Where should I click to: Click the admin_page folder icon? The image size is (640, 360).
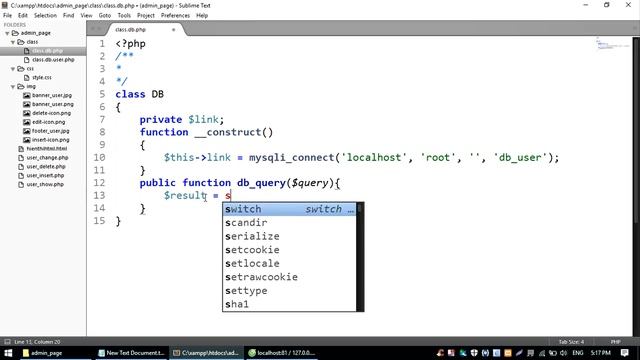15,33
